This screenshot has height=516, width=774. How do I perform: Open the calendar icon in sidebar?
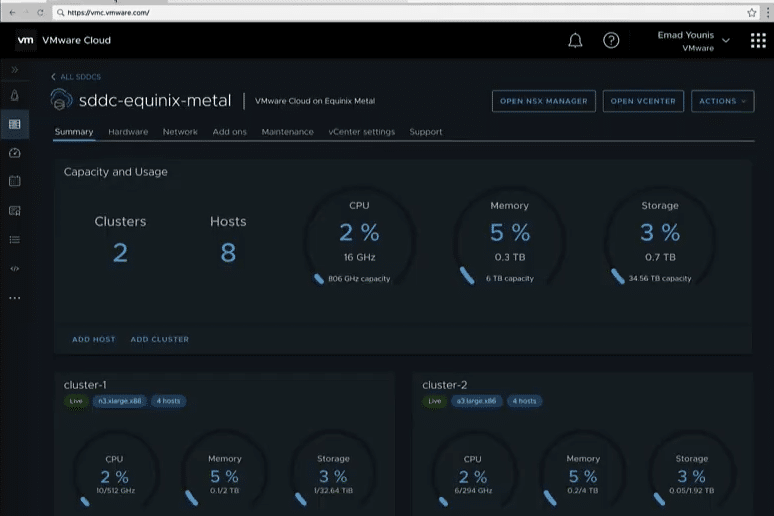(15, 181)
